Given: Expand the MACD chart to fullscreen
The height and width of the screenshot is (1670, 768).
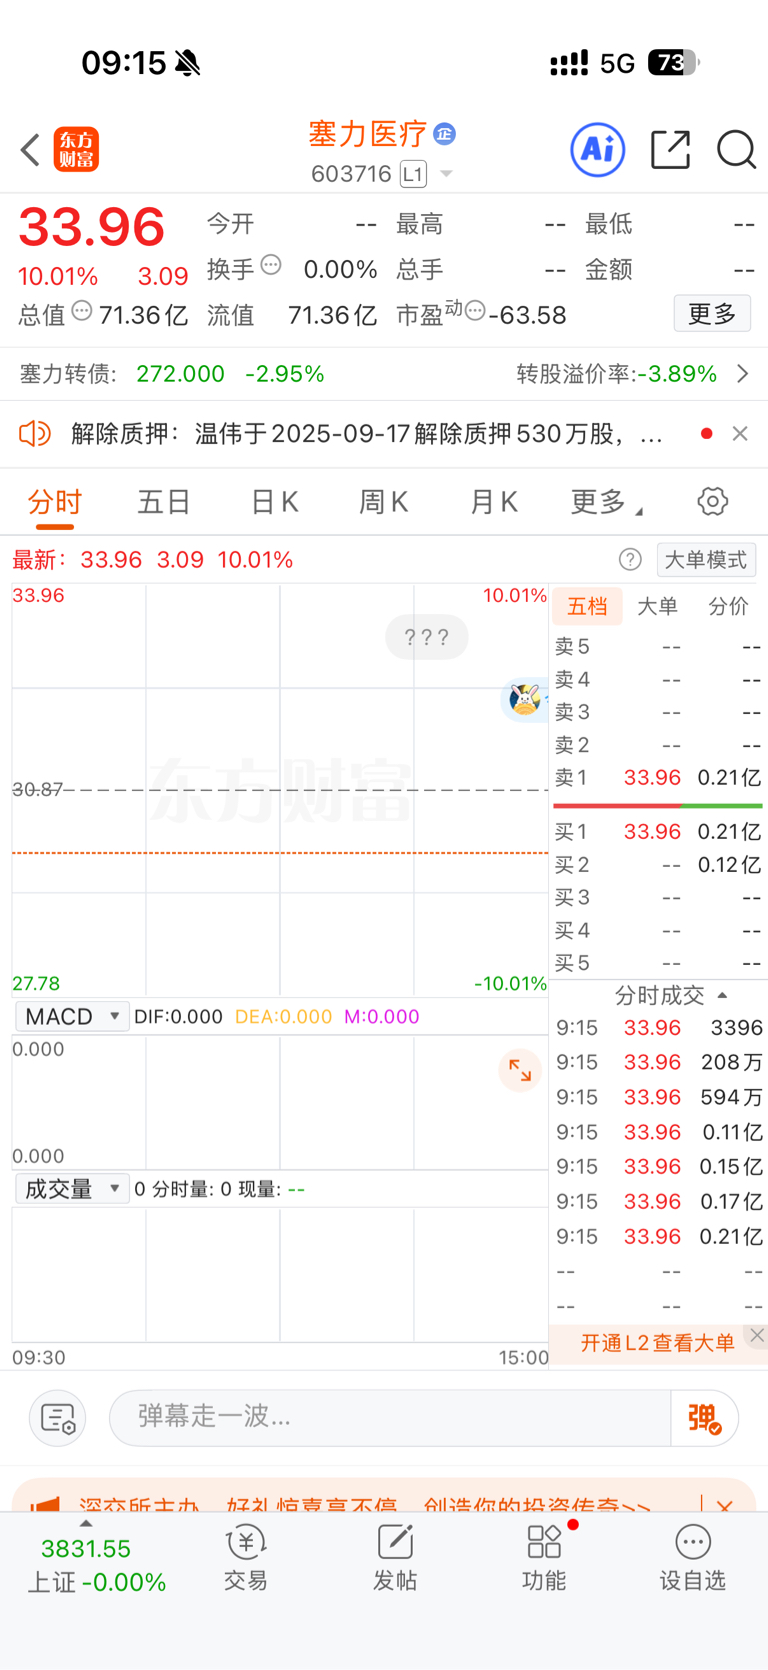Looking at the screenshot, I should coord(520,1070).
